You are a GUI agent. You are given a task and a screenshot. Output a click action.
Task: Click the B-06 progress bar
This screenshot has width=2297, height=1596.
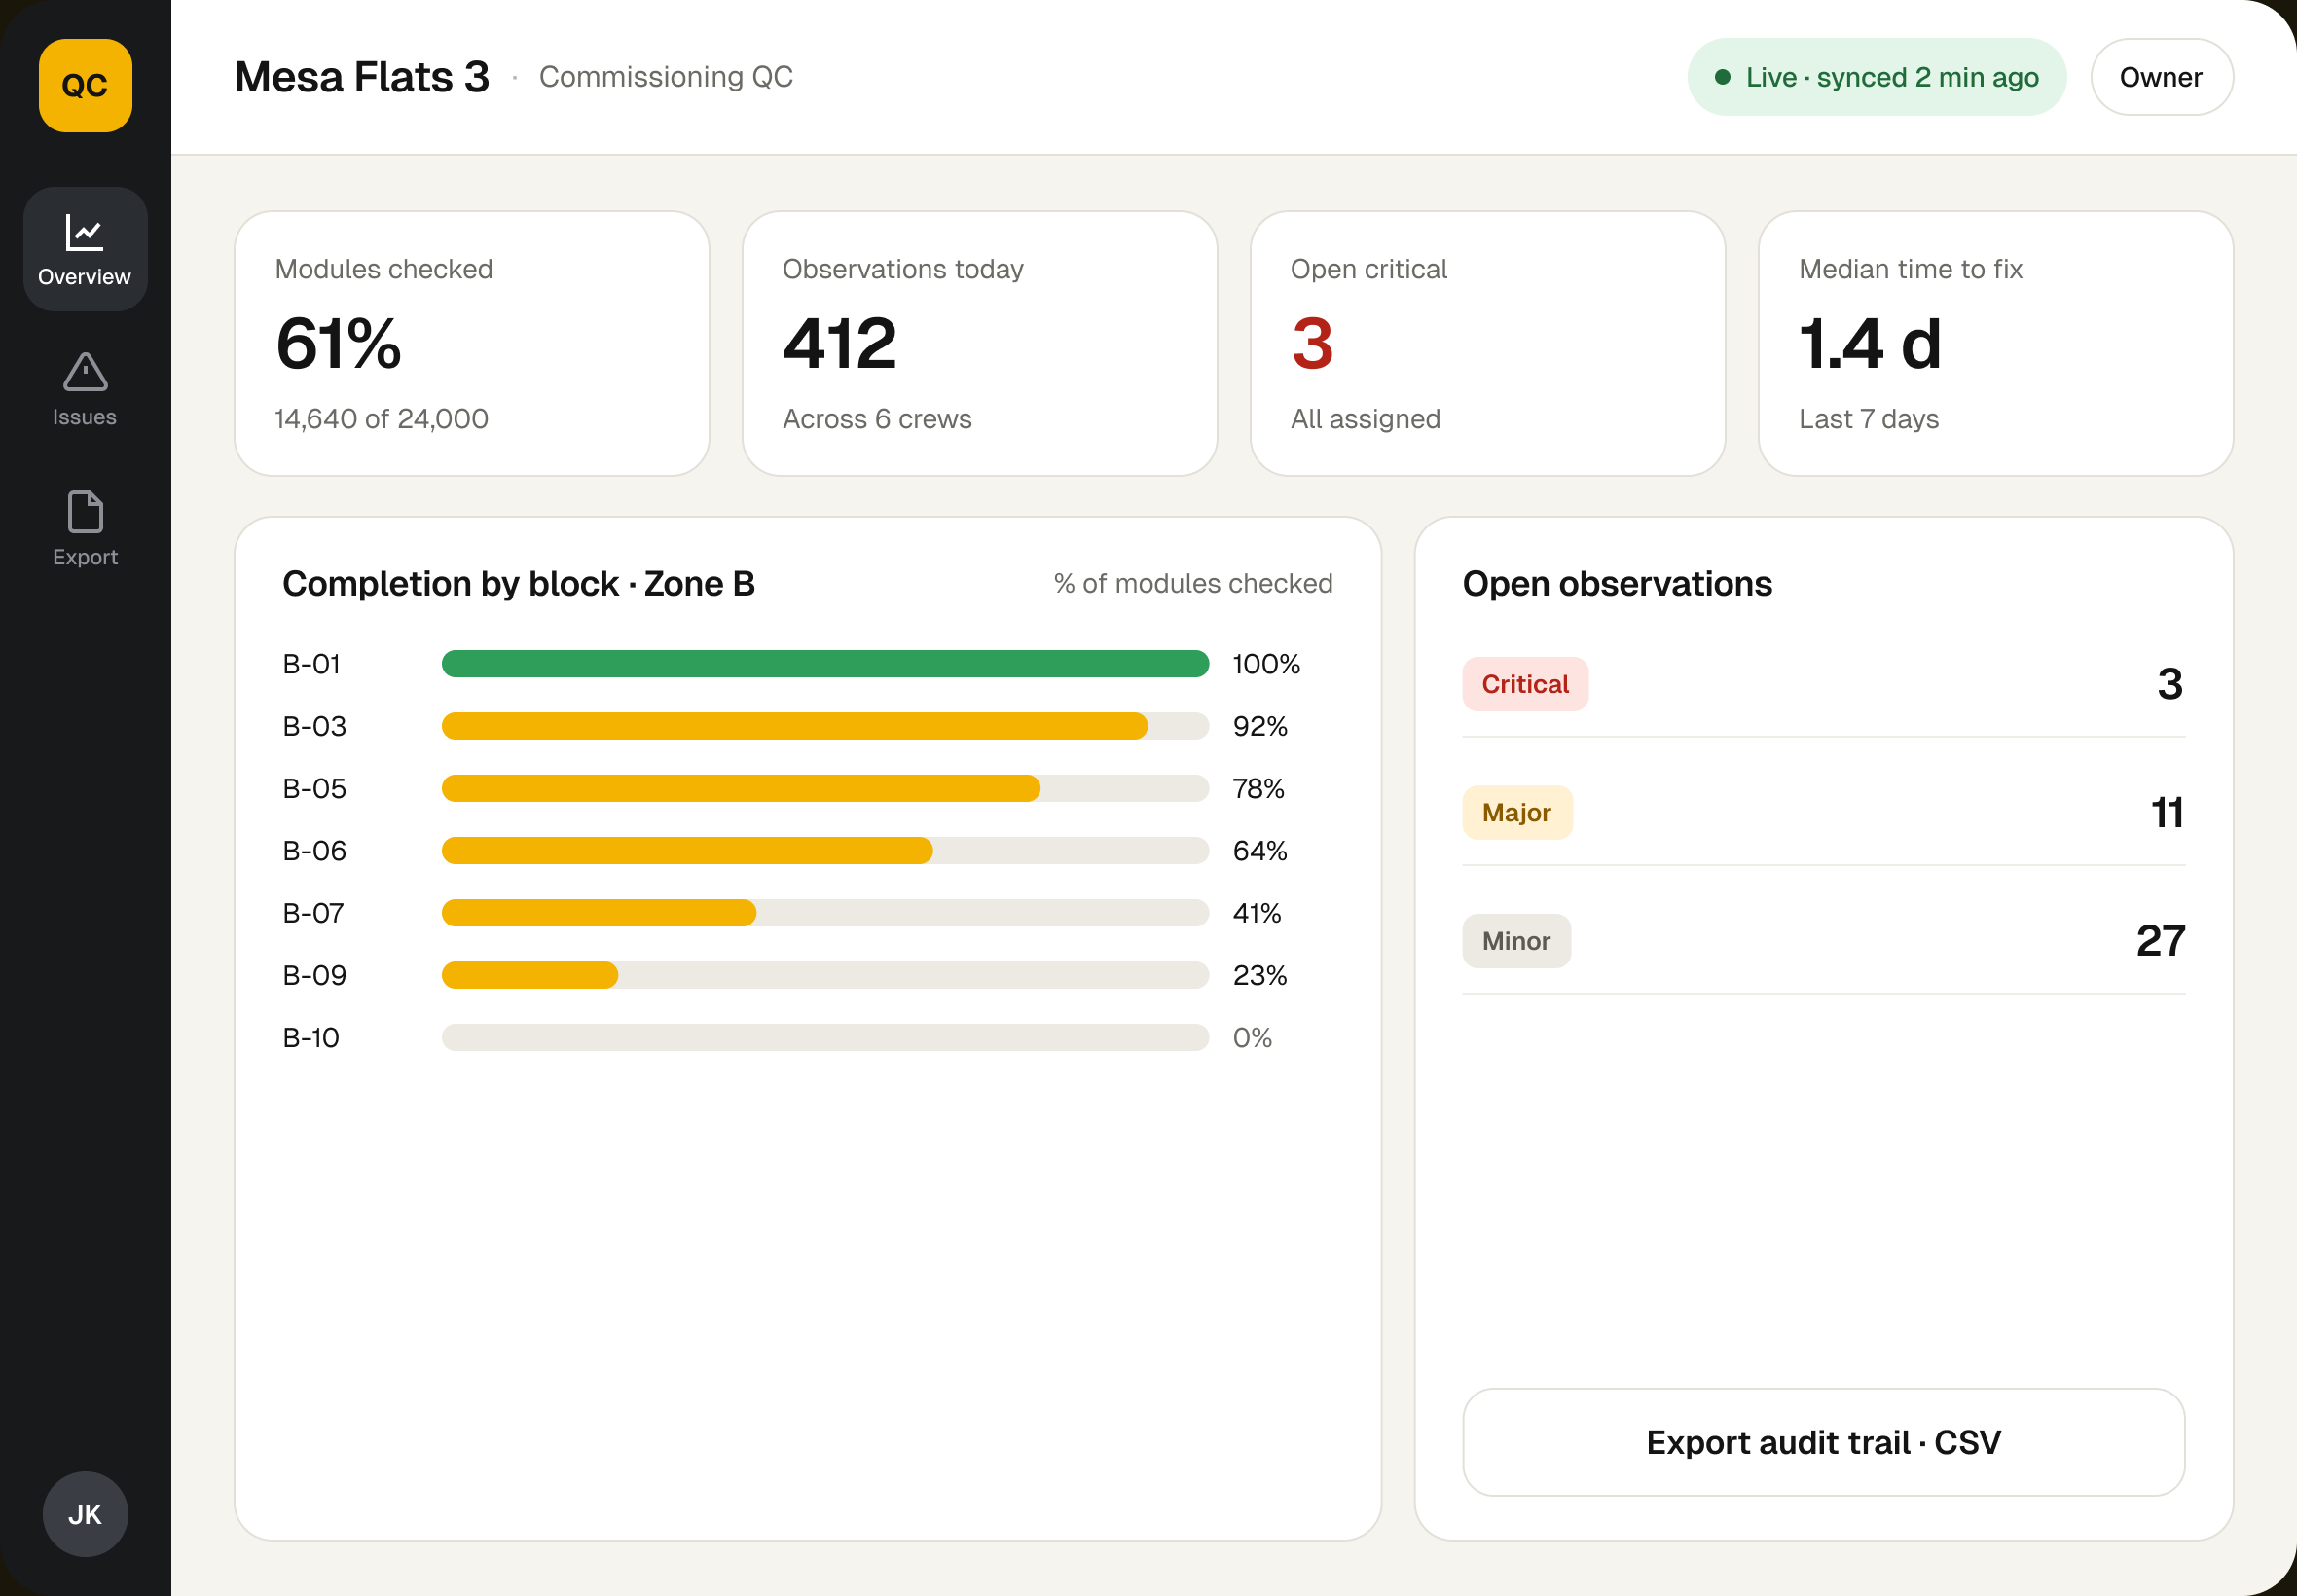click(825, 851)
